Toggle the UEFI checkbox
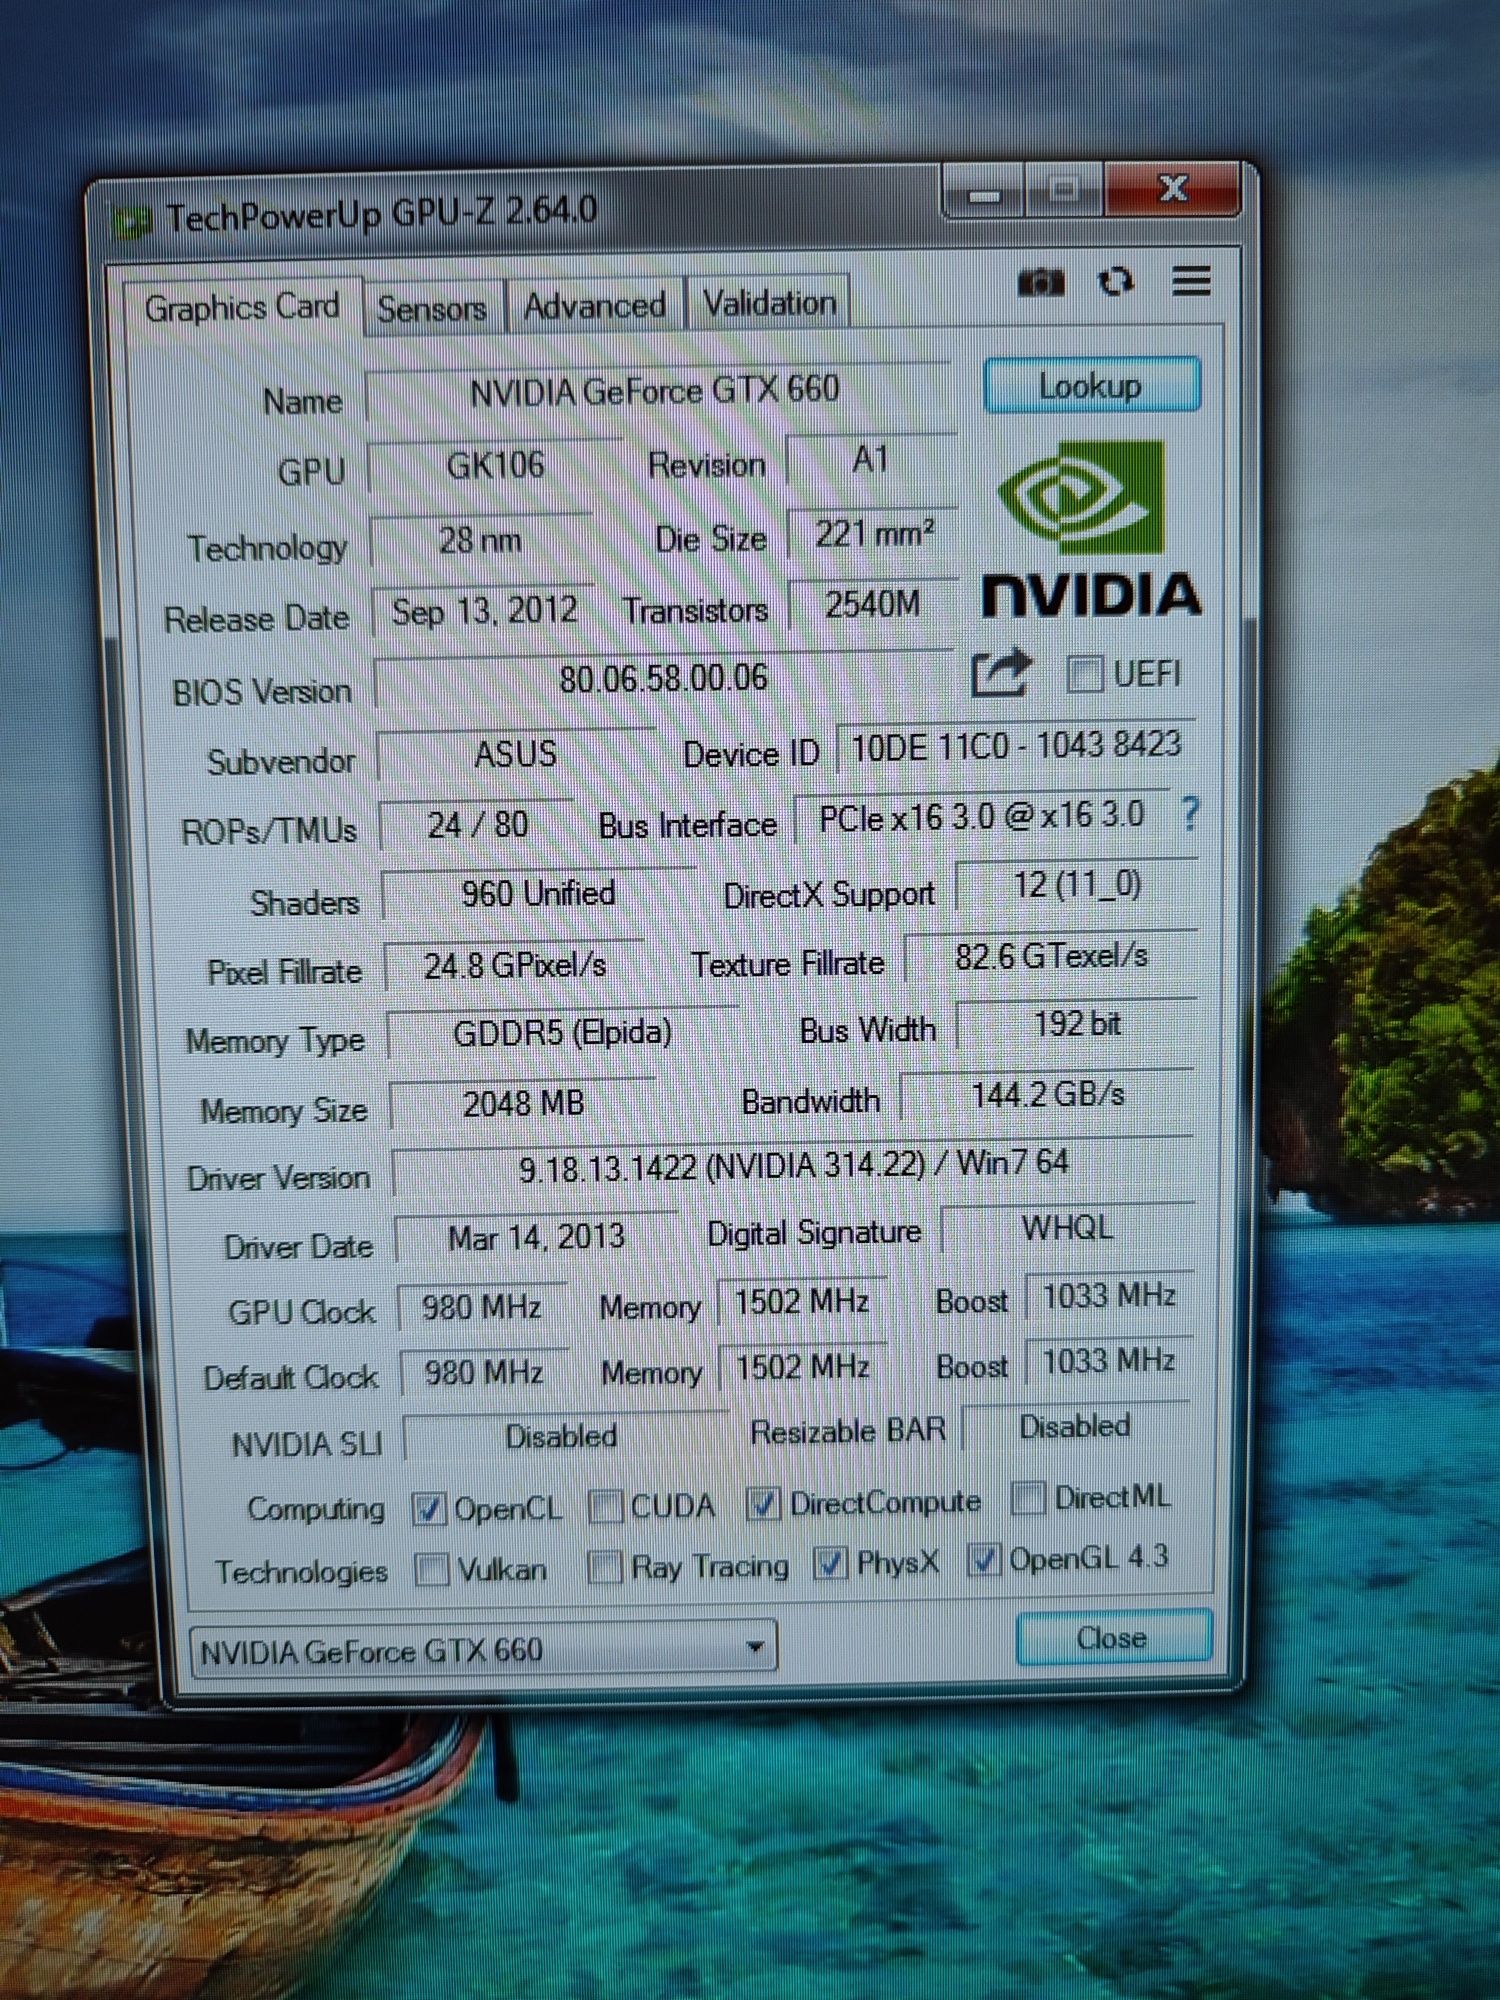1500x2000 pixels. (1084, 673)
